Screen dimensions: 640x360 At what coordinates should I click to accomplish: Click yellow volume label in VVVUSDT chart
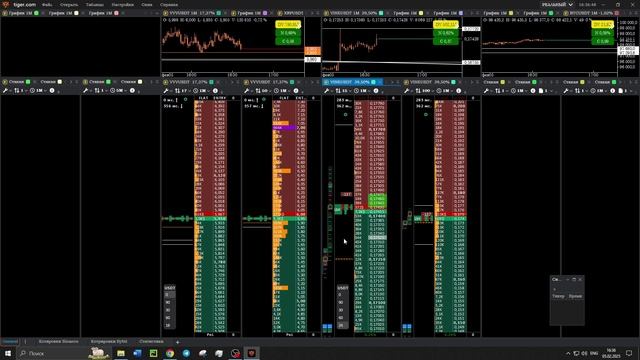coord(288,25)
